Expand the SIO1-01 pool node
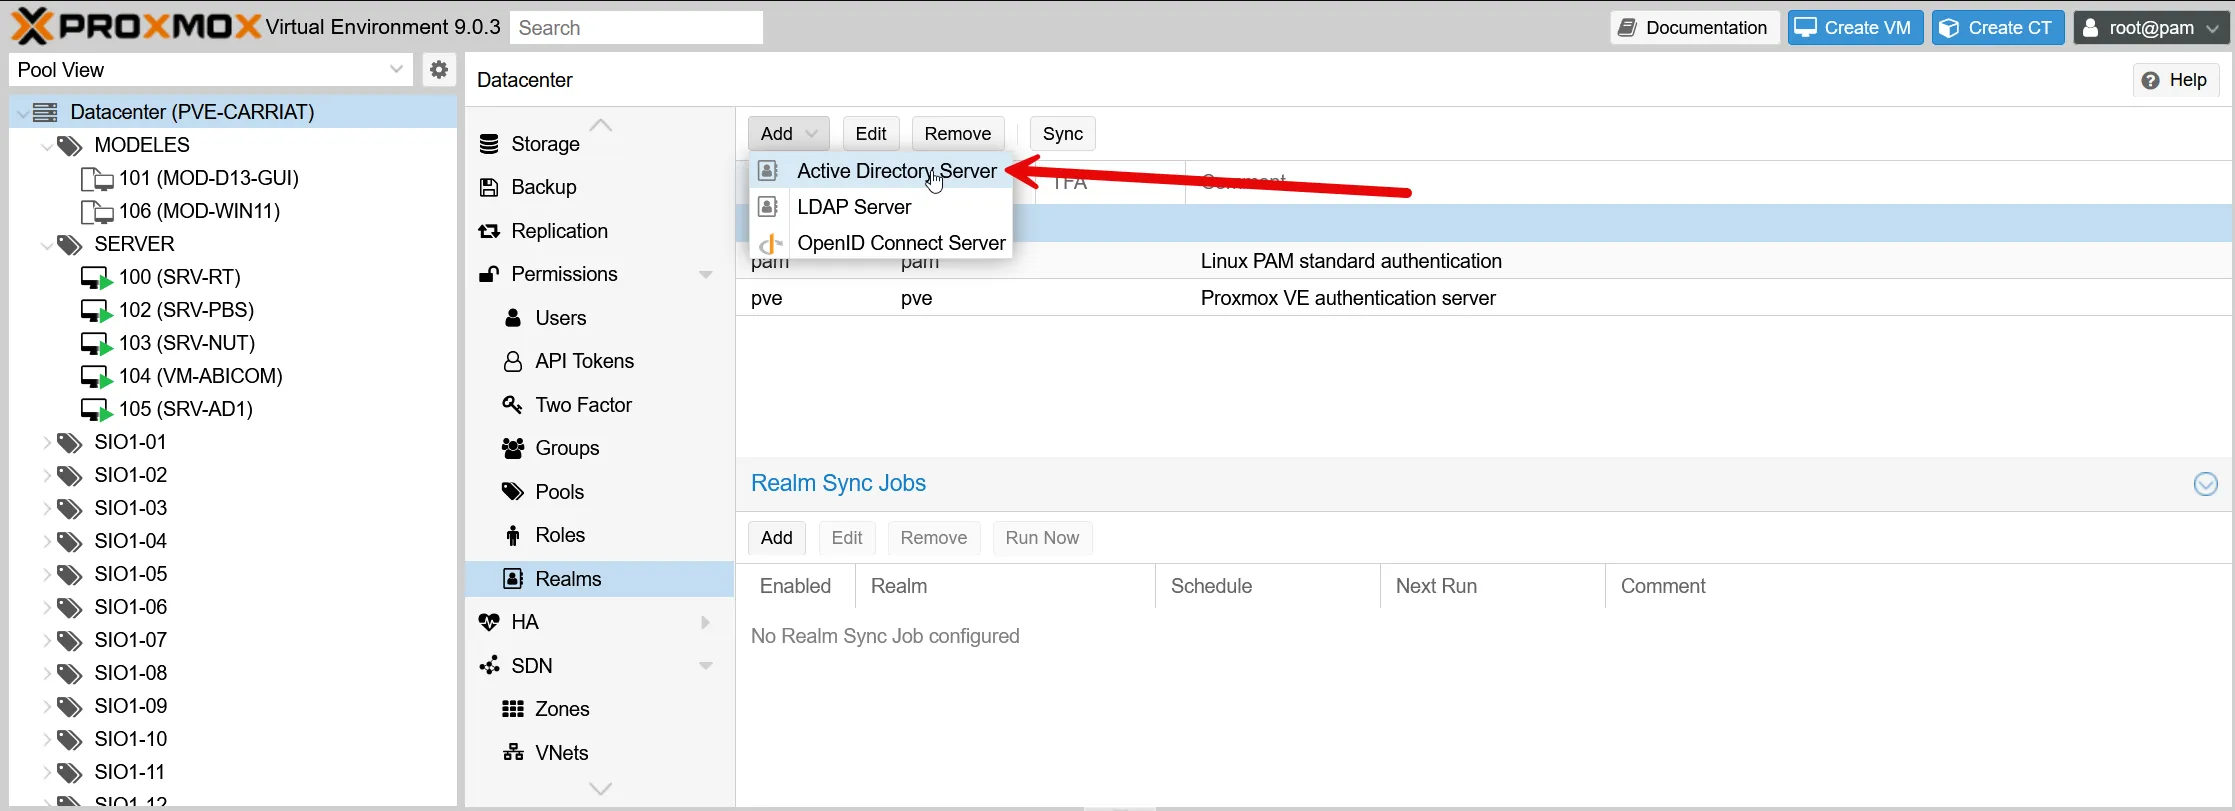Viewport: 2235px width, 811px height. coord(46,442)
